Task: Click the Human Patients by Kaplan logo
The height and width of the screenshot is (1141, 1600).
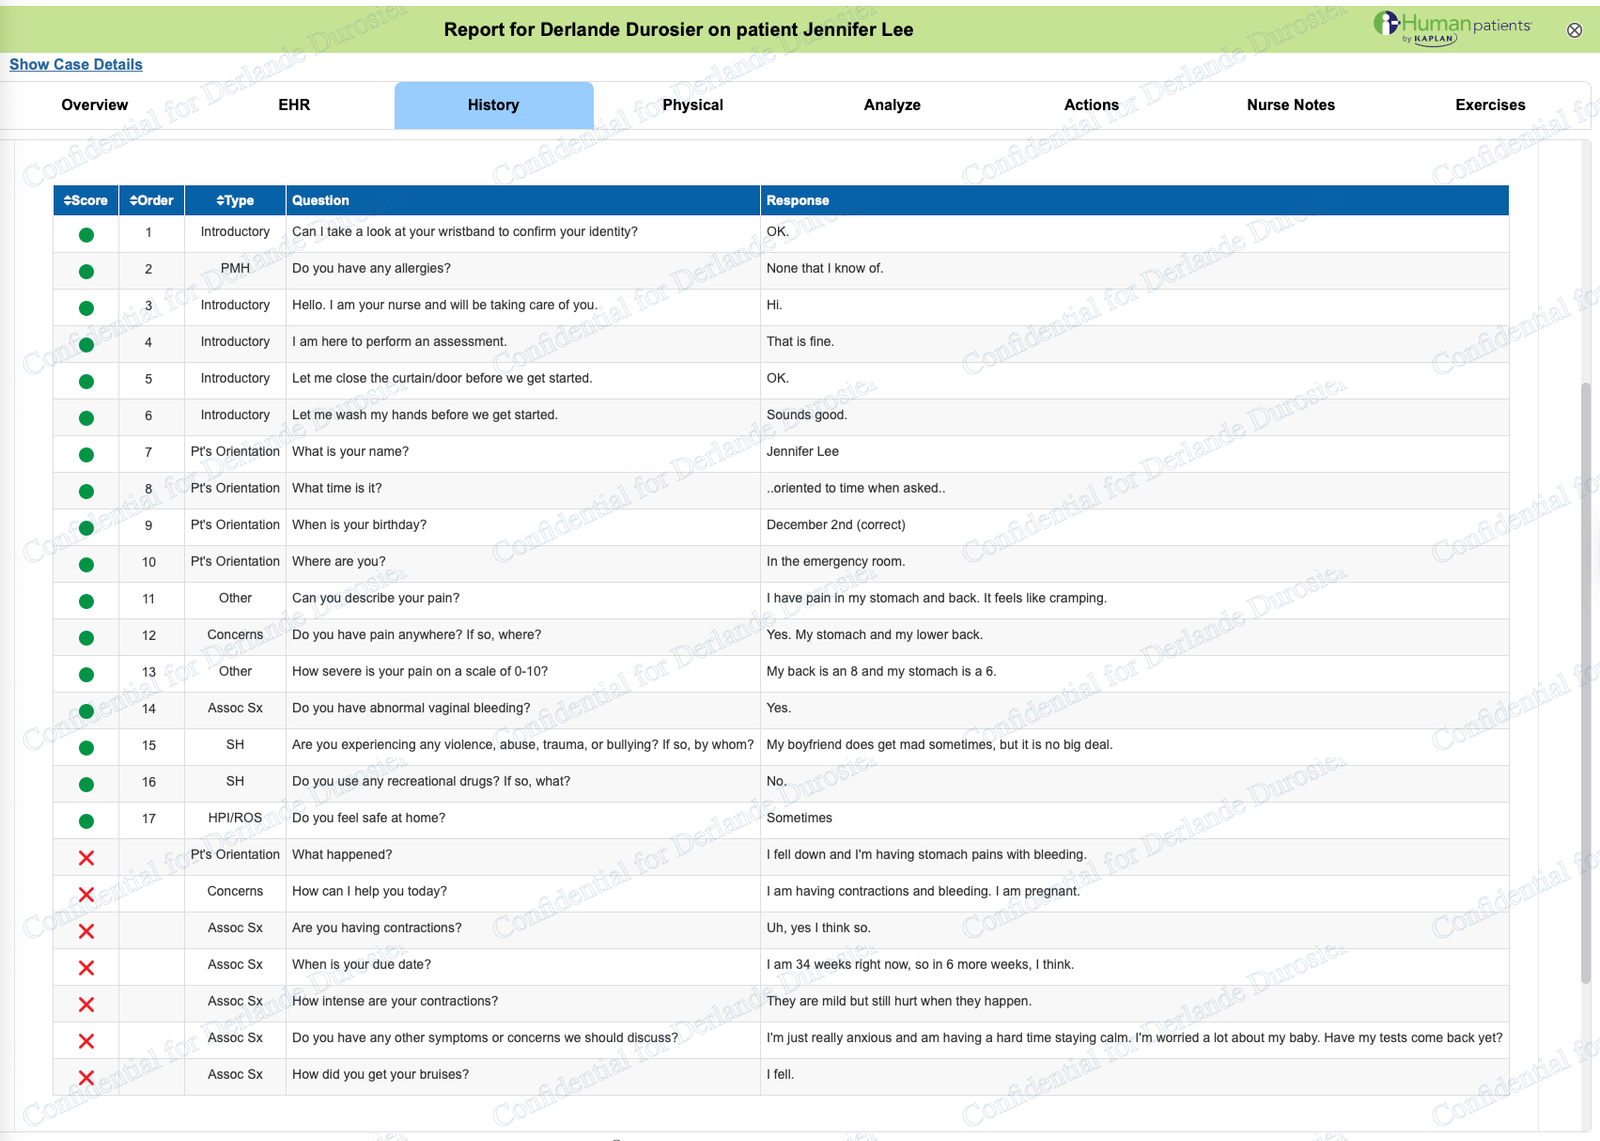Action: 1452,28
